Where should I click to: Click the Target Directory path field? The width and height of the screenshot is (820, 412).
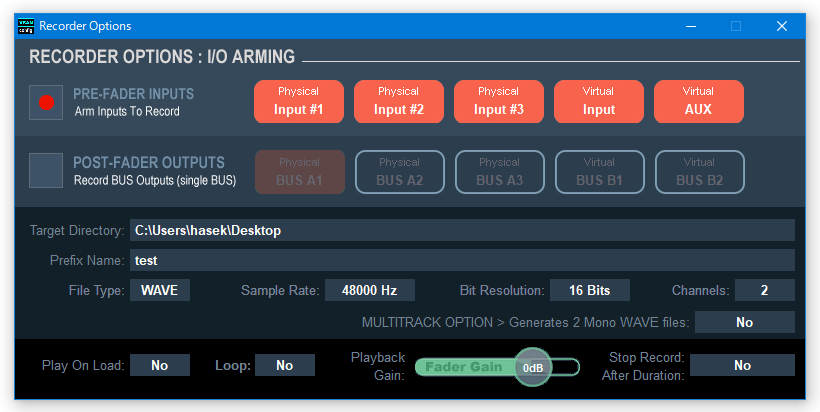(x=462, y=231)
